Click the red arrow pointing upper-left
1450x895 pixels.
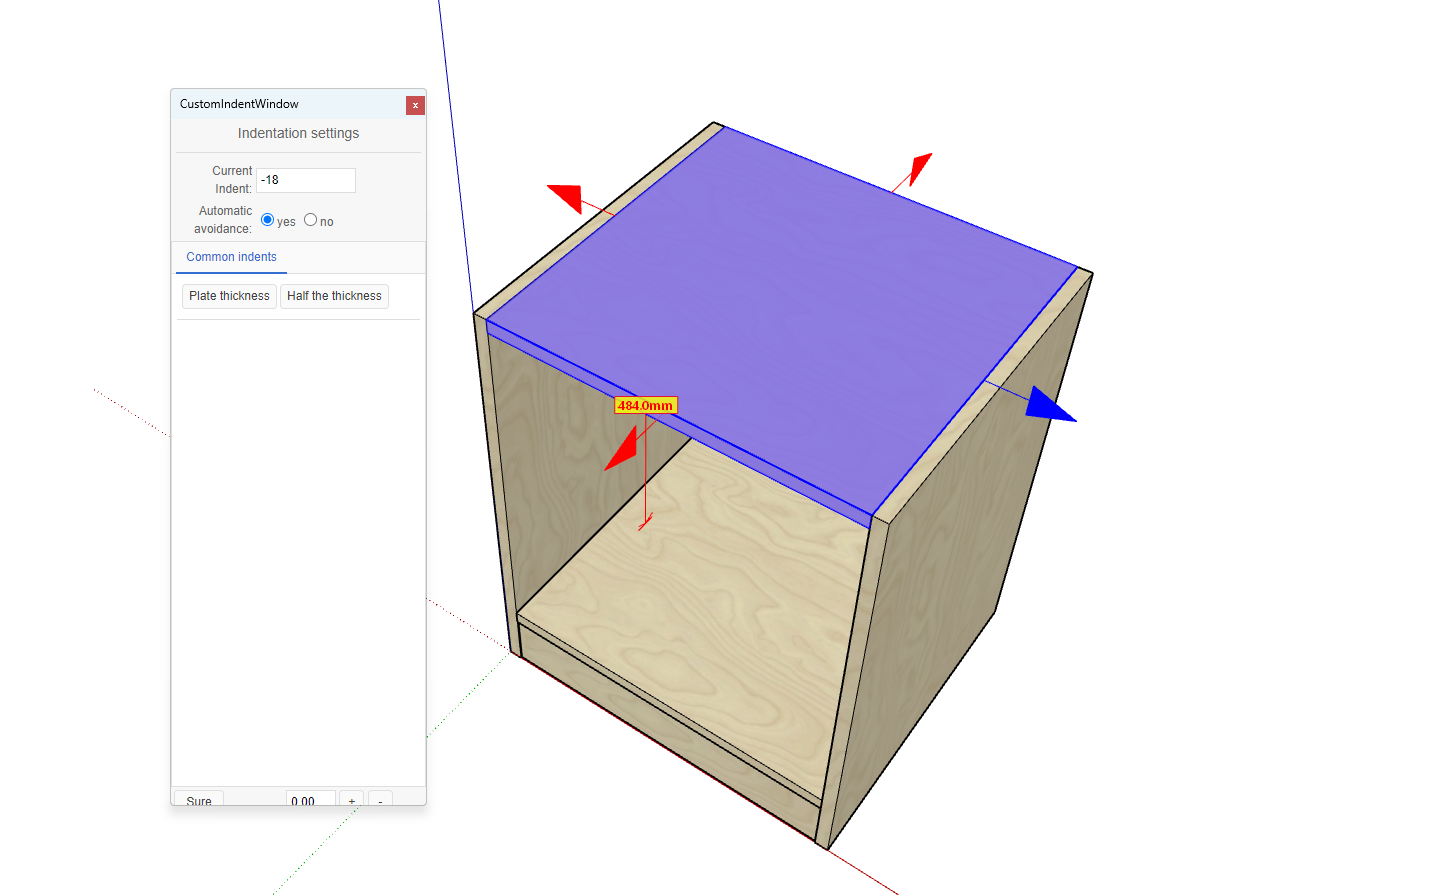point(566,196)
